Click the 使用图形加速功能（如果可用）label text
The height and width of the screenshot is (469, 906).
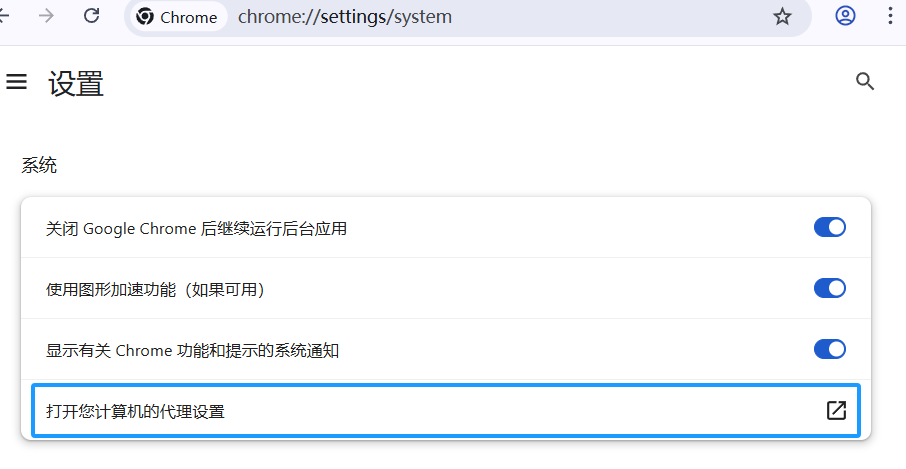[x=155, y=289]
